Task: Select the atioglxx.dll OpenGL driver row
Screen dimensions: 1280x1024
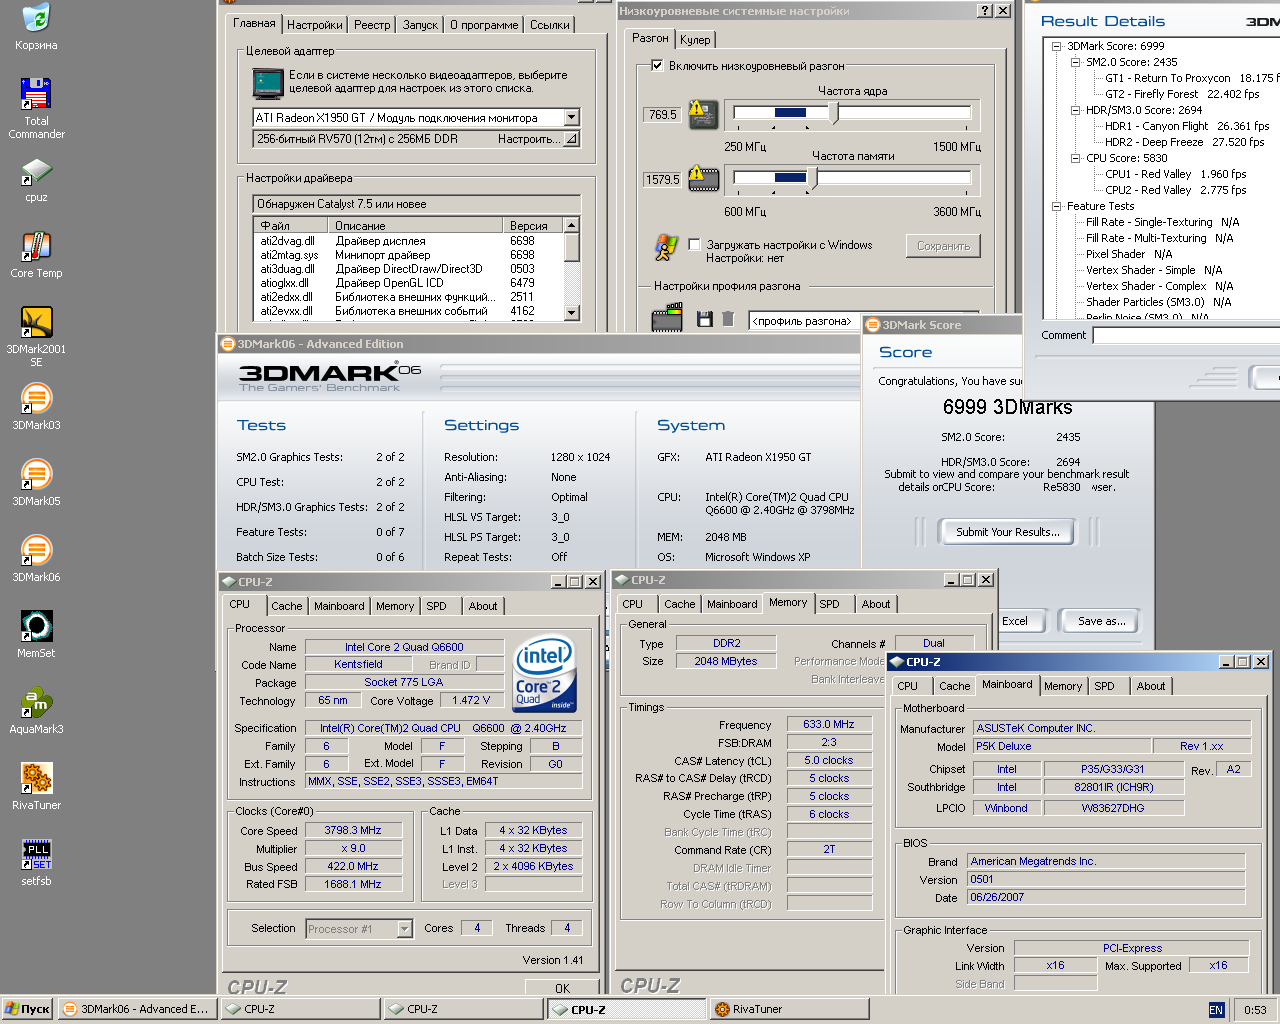Action: (408, 283)
